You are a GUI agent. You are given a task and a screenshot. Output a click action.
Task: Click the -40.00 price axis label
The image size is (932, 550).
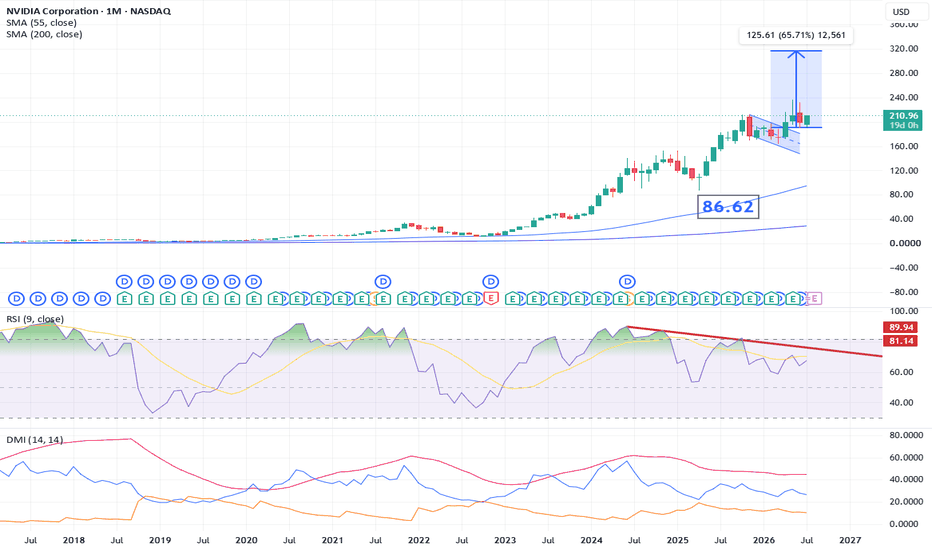(x=903, y=268)
